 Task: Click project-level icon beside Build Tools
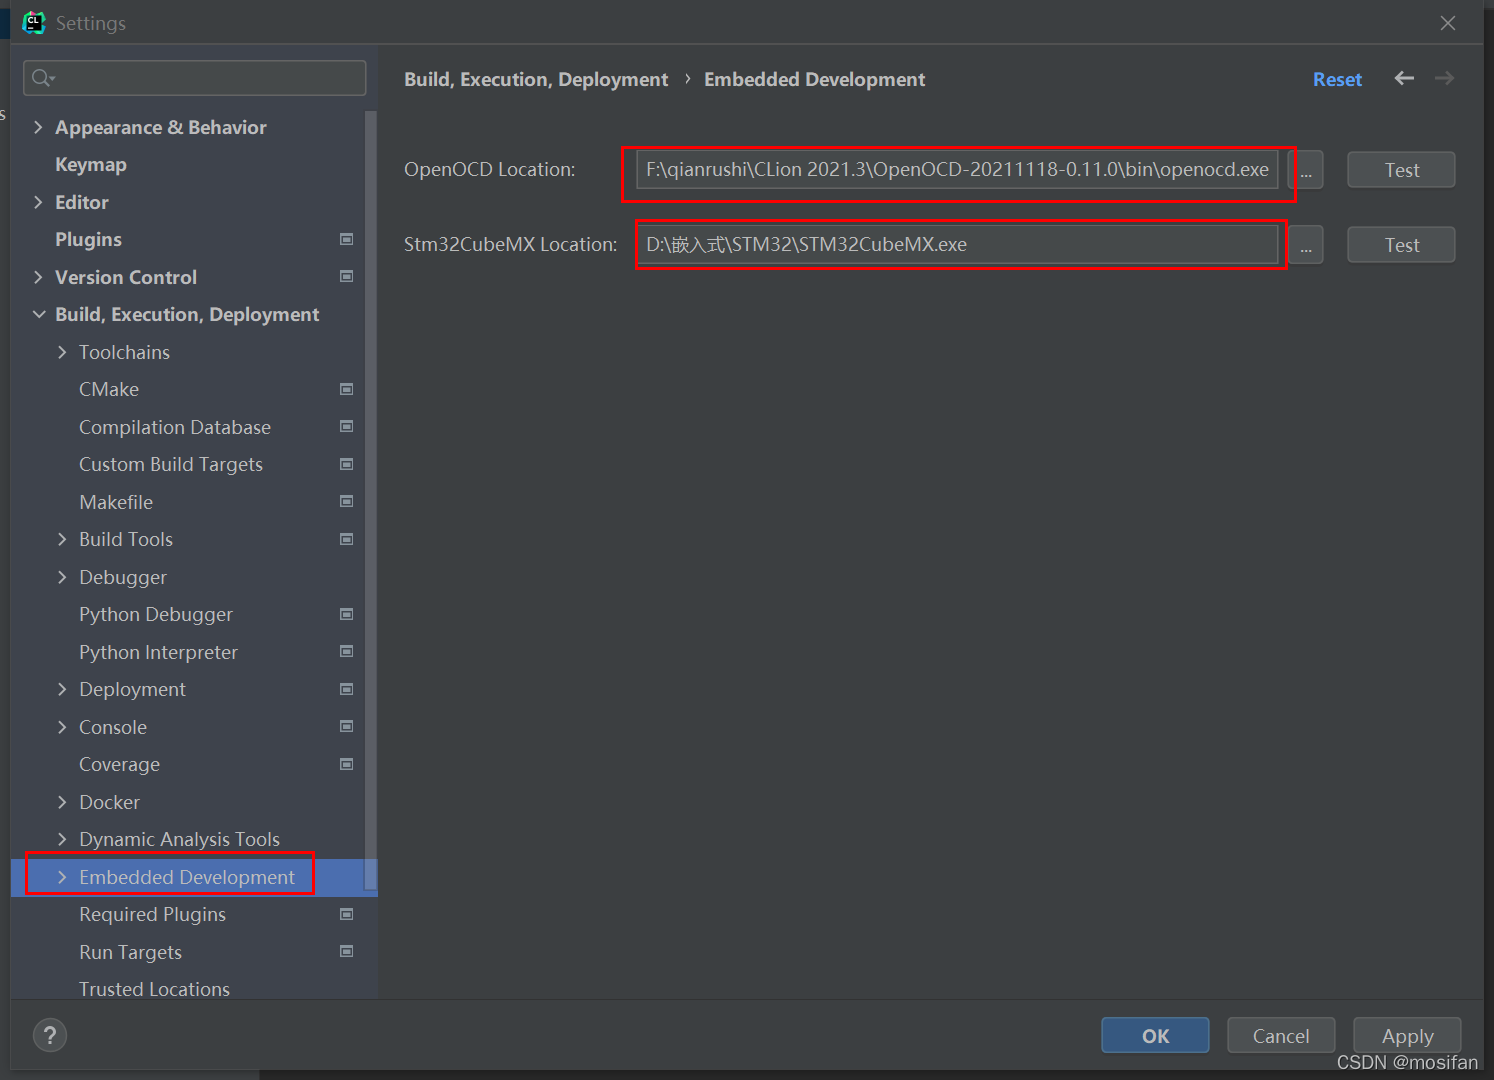point(347,539)
